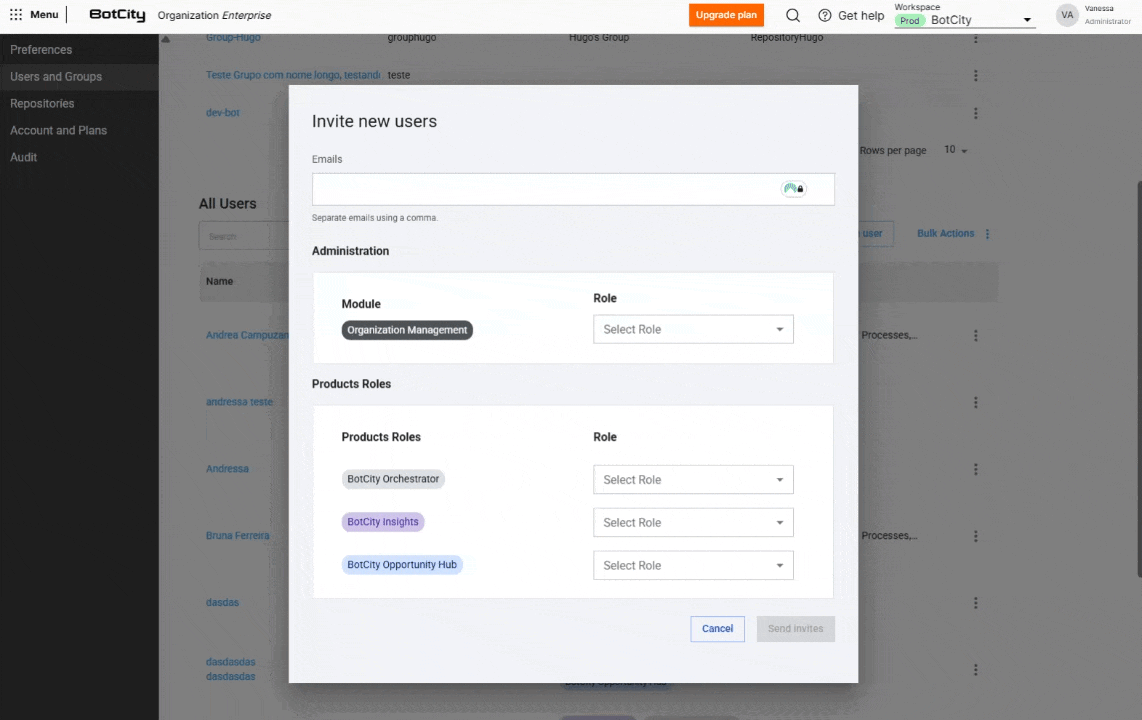Open the apps grid menu icon
Image resolution: width=1142 pixels, height=720 pixels.
[x=15, y=14]
